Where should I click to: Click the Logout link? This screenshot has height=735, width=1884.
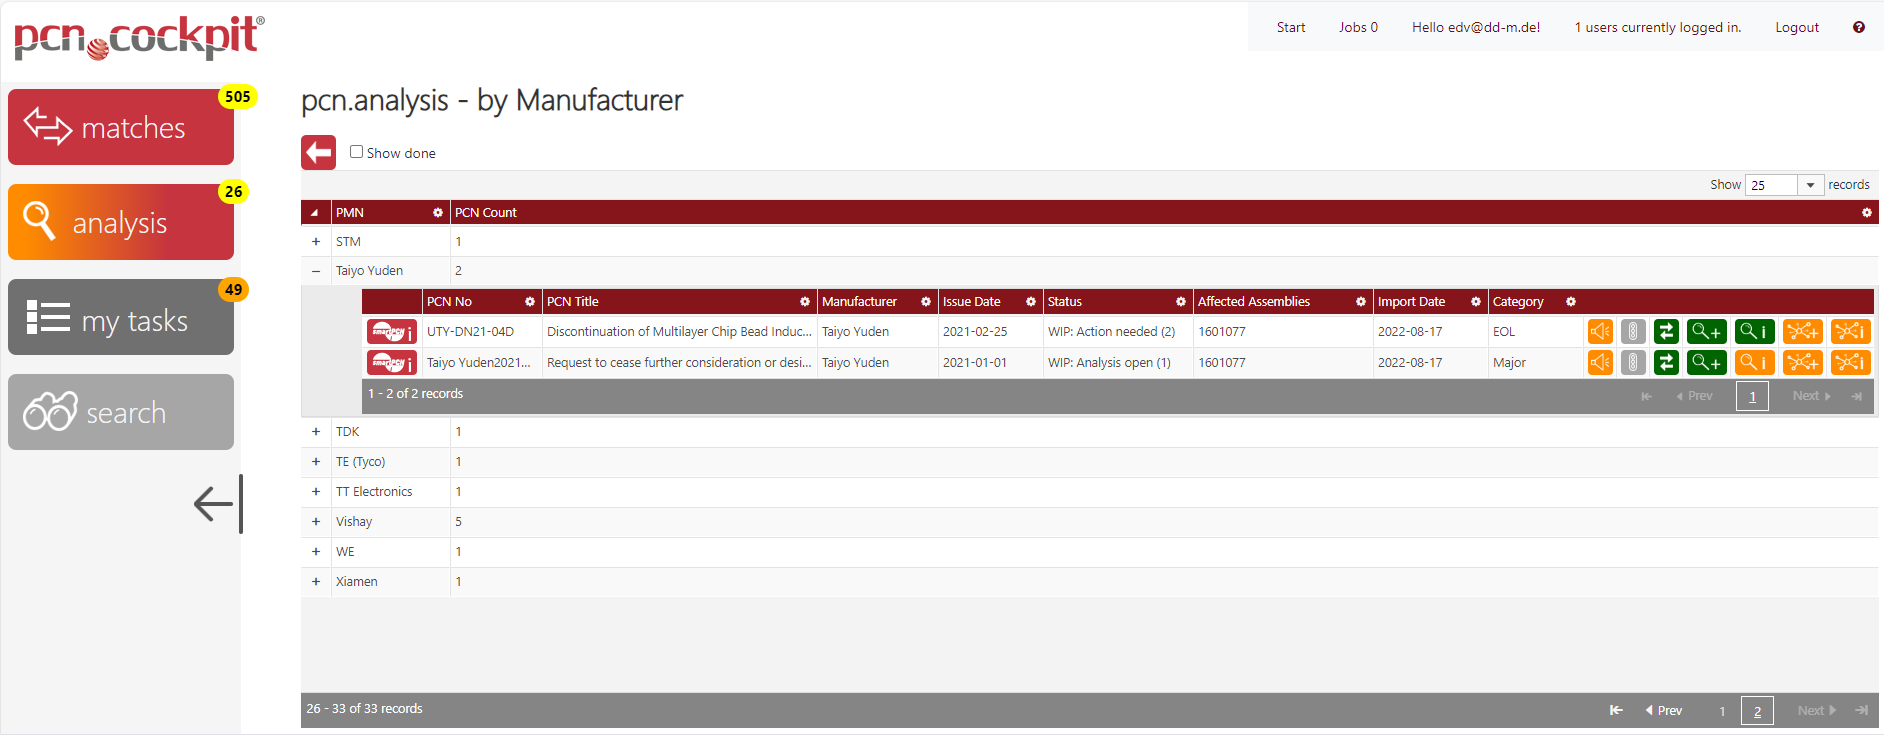1796,28
